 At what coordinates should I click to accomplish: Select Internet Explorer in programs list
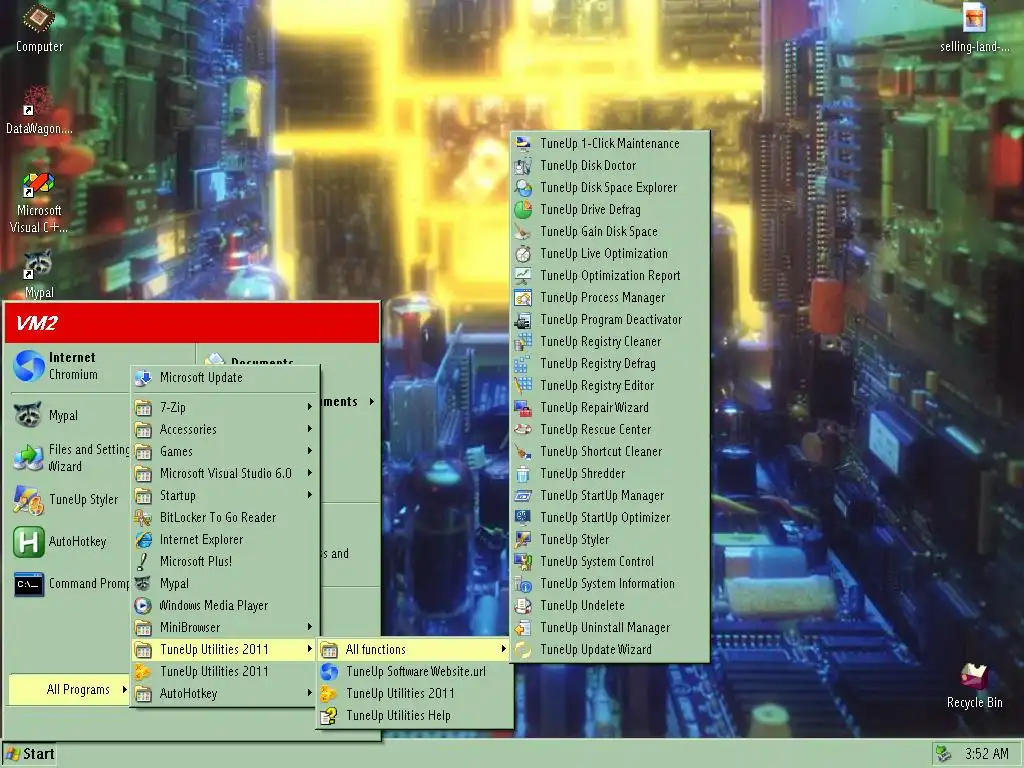225,540
